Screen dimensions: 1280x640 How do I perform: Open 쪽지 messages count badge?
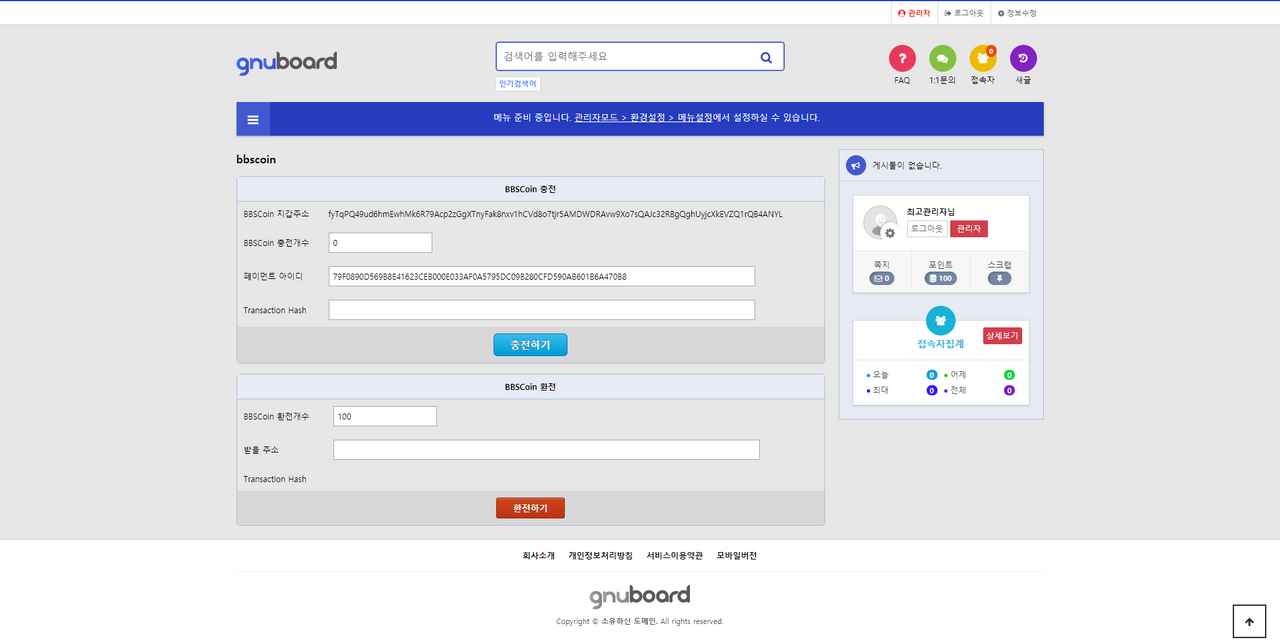[882, 278]
